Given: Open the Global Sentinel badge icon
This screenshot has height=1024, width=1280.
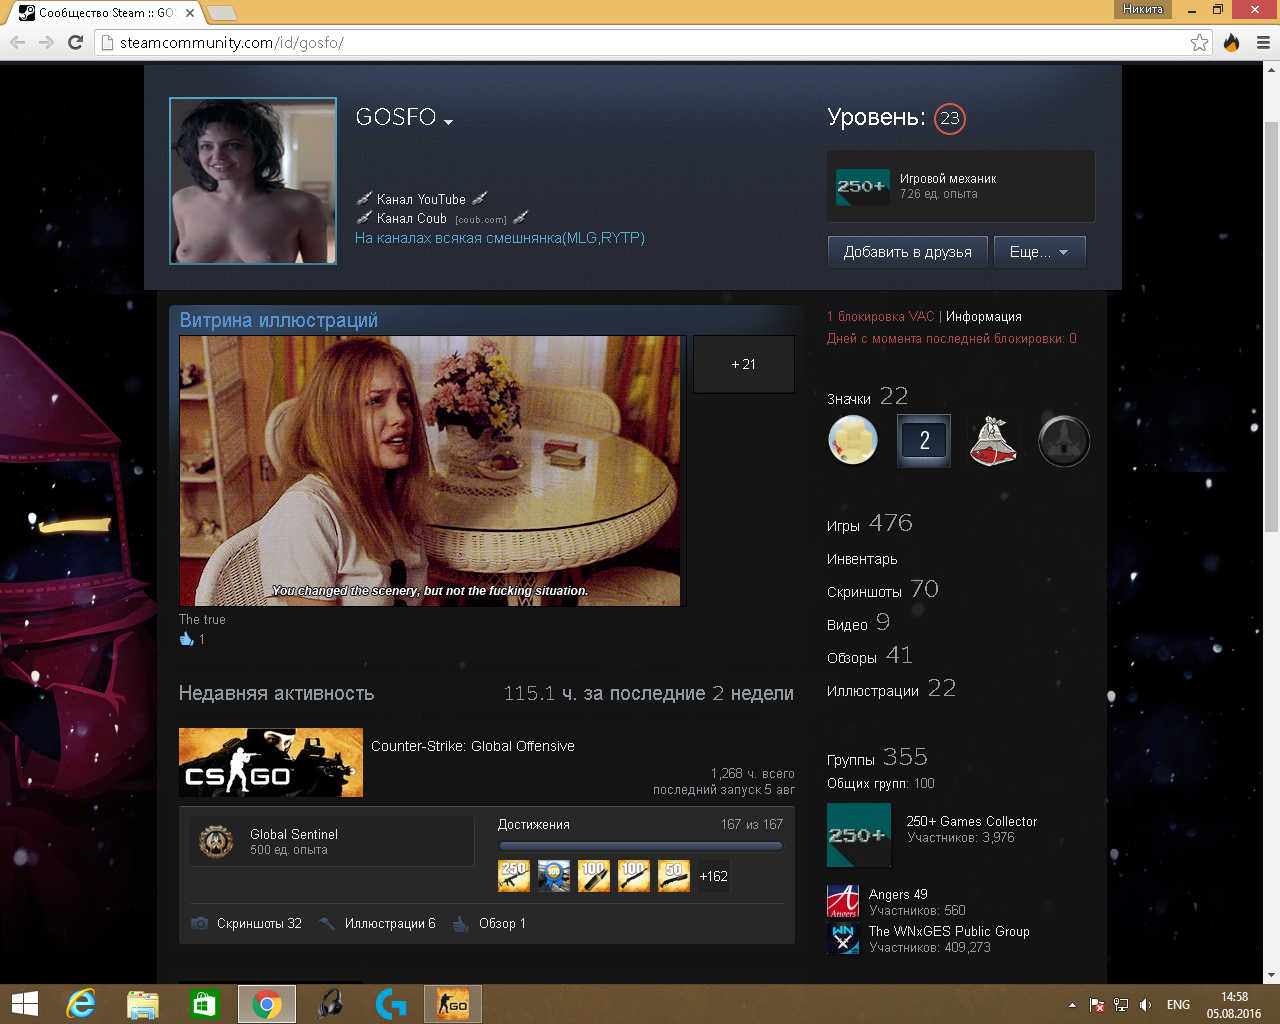Looking at the screenshot, I should point(216,841).
